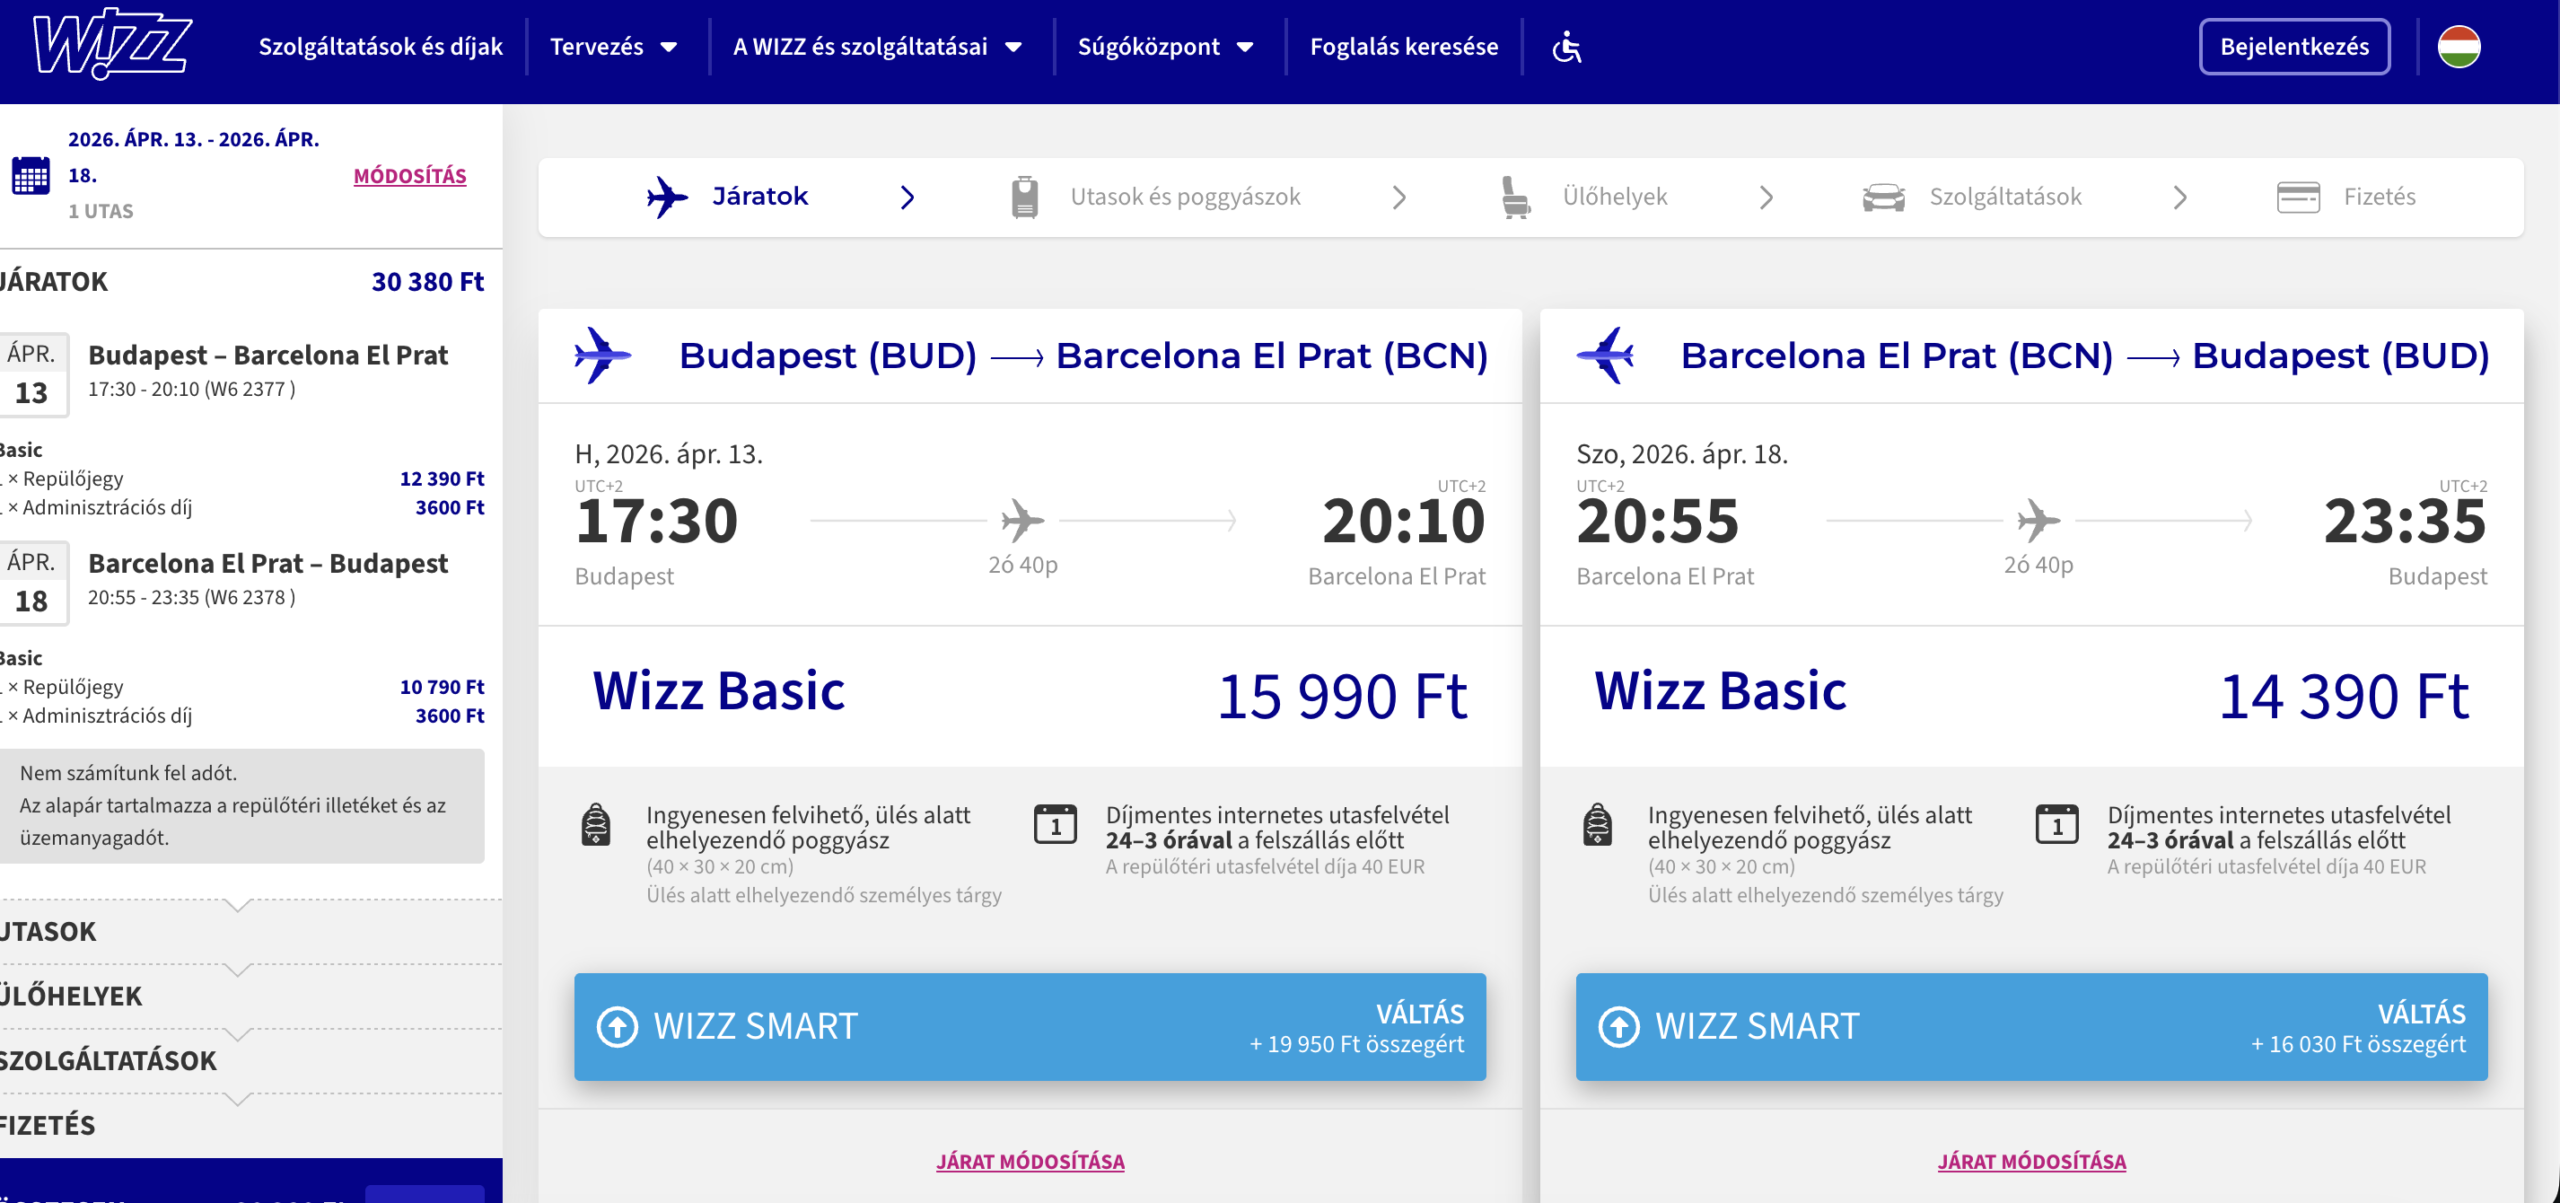
Task: Expand A WIZZ és szolgáltatásai menu
Action: click(877, 47)
